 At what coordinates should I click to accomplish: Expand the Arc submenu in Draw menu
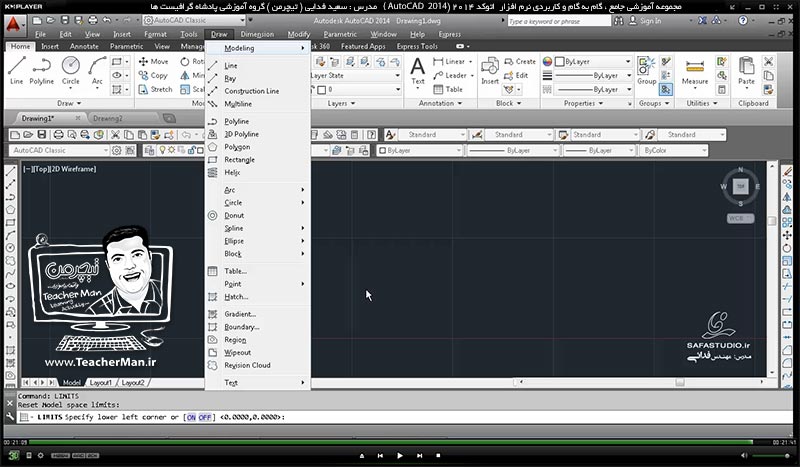(x=258, y=190)
